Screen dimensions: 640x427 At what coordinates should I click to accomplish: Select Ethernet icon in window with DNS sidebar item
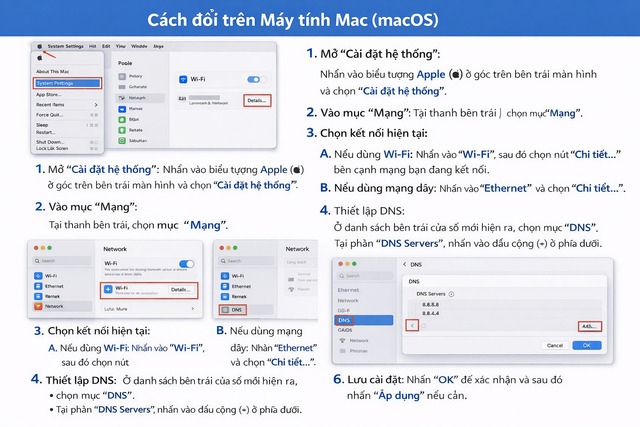click(225, 286)
